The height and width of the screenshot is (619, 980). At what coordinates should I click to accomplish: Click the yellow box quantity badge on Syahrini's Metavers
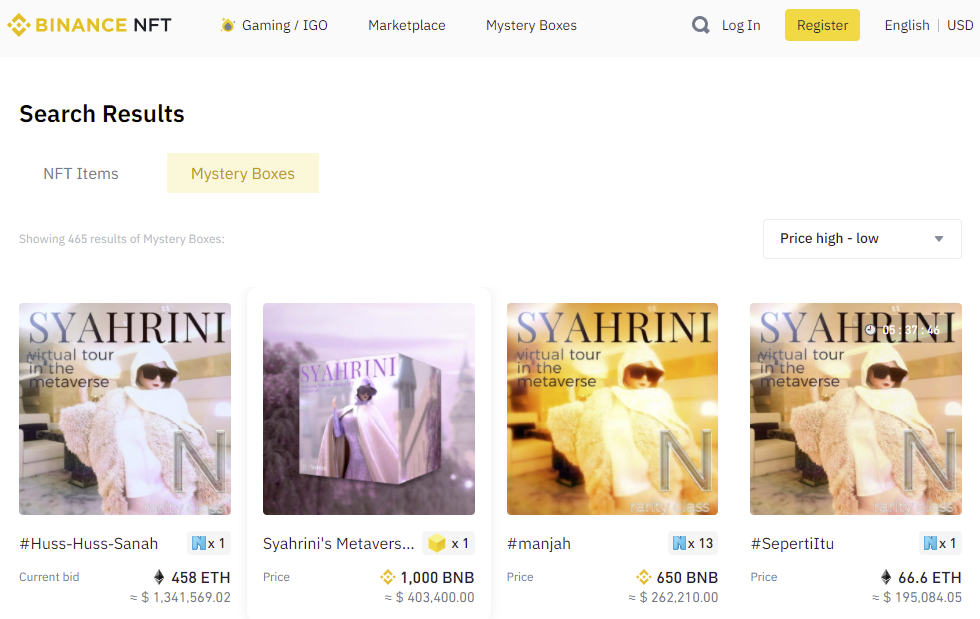click(x=448, y=543)
